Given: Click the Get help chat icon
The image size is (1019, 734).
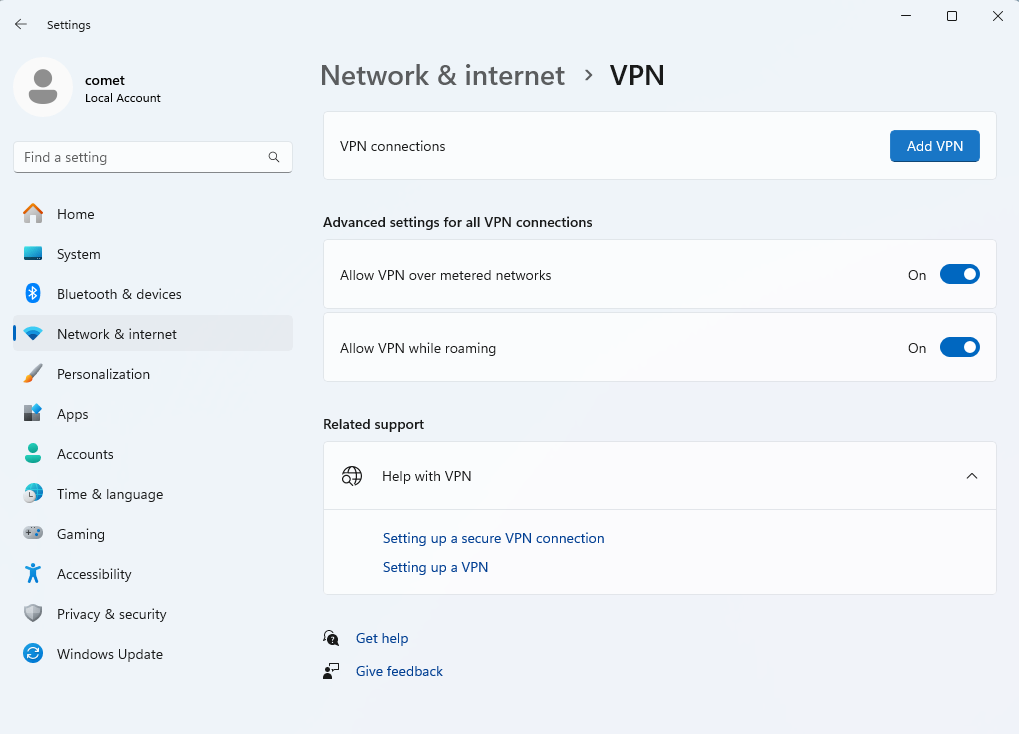Looking at the screenshot, I should (x=331, y=638).
